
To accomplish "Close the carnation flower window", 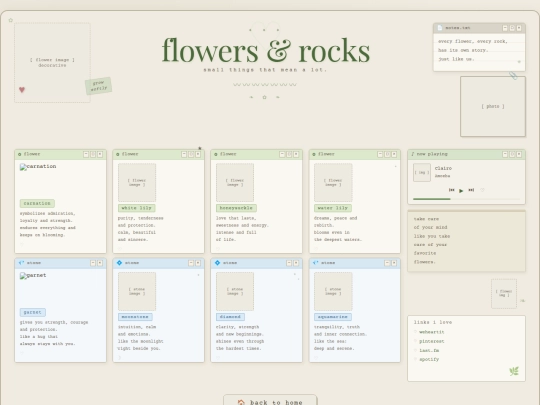I will pyautogui.click(x=100, y=154).
